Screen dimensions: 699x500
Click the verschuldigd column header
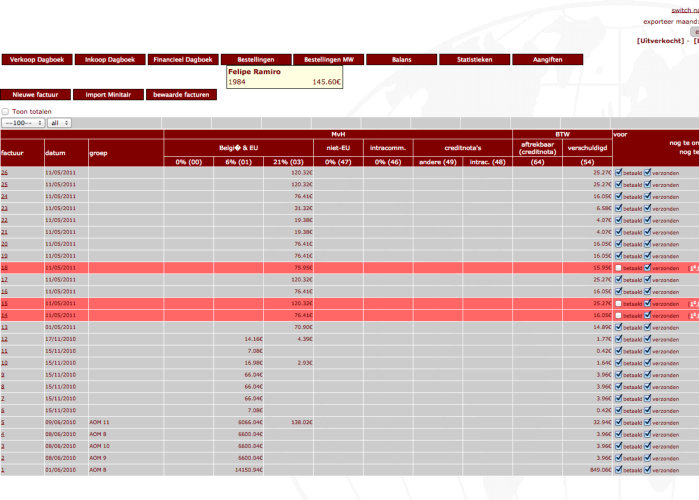[587, 148]
